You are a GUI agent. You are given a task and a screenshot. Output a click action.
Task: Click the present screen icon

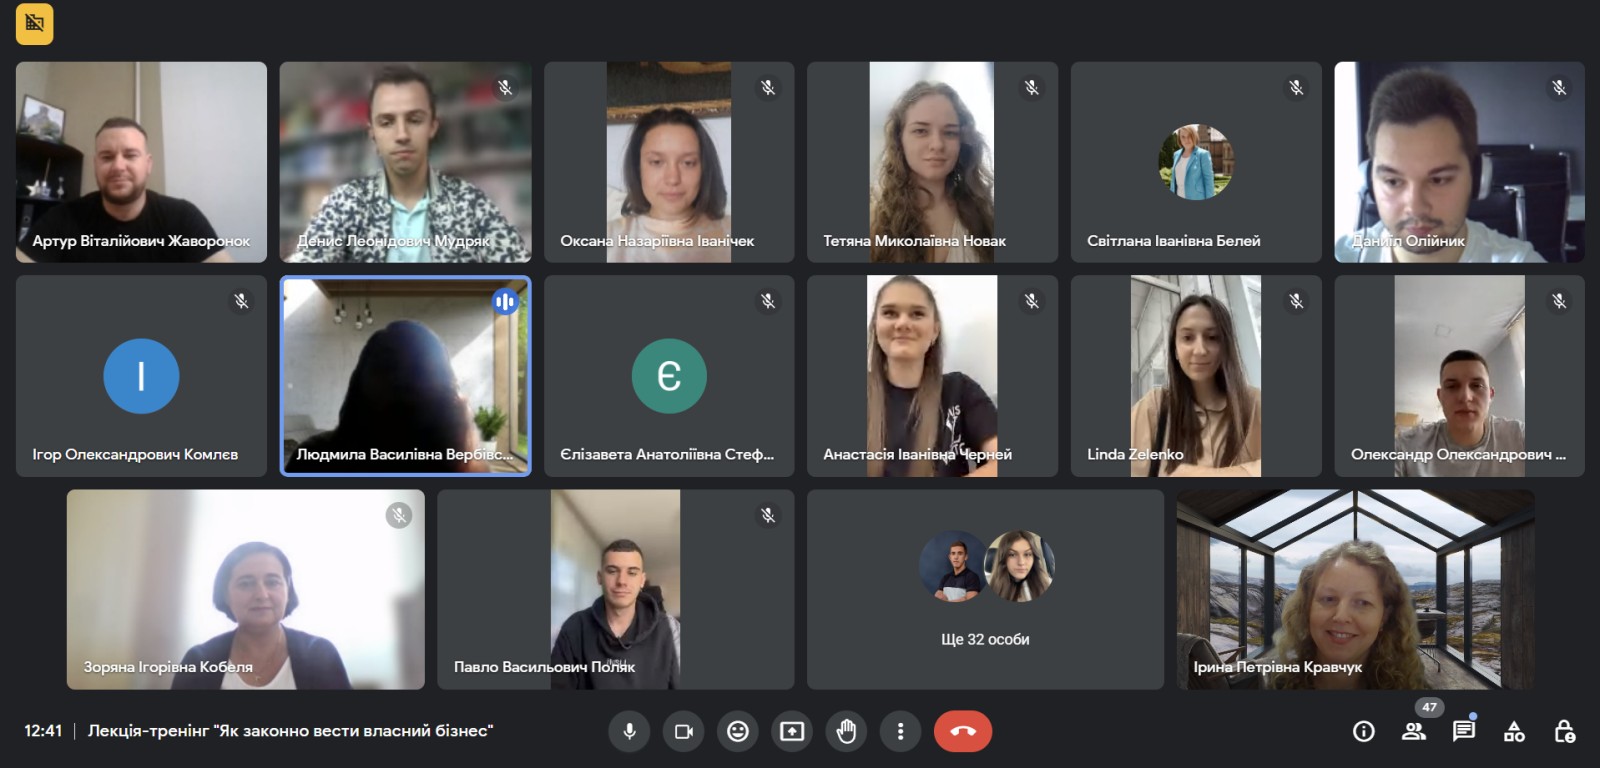[792, 732]
